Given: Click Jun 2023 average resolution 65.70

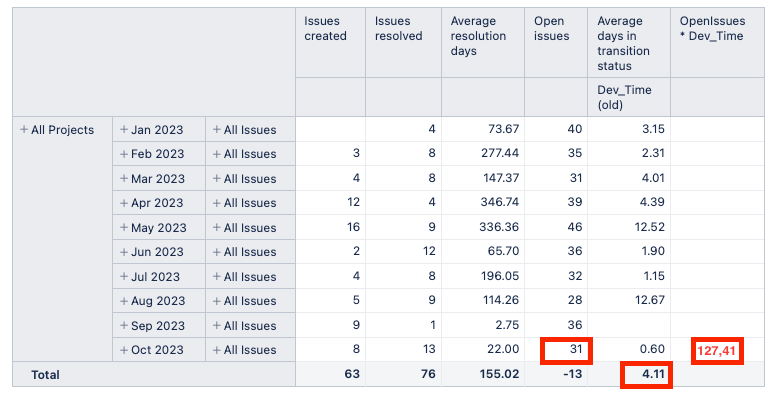Looking at the screenshot, I should [503, 251].
